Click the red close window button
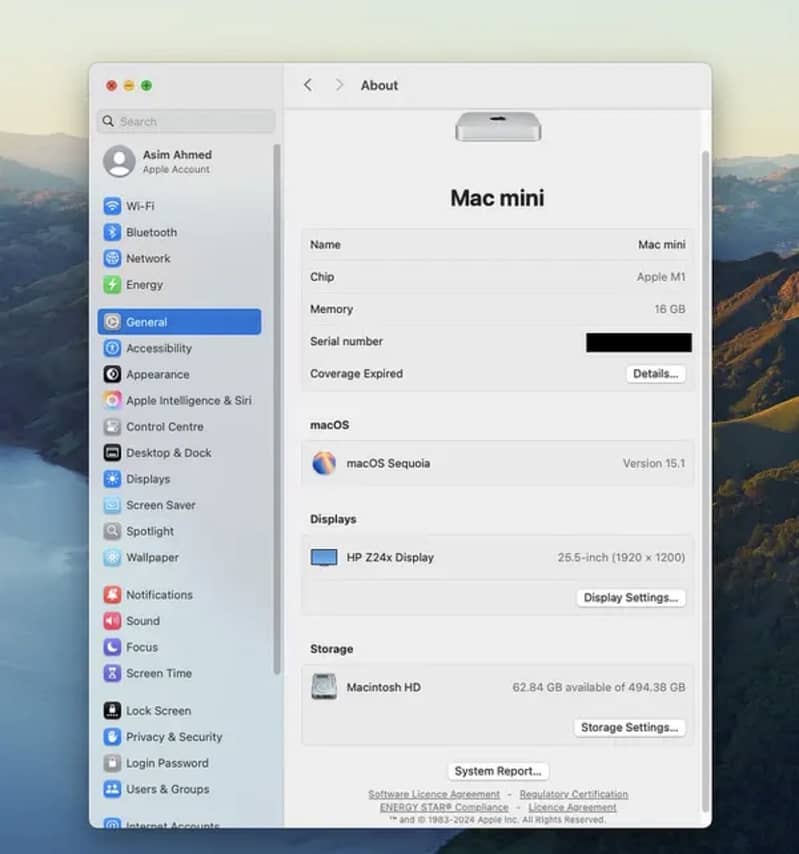 (x=112, y=86)
